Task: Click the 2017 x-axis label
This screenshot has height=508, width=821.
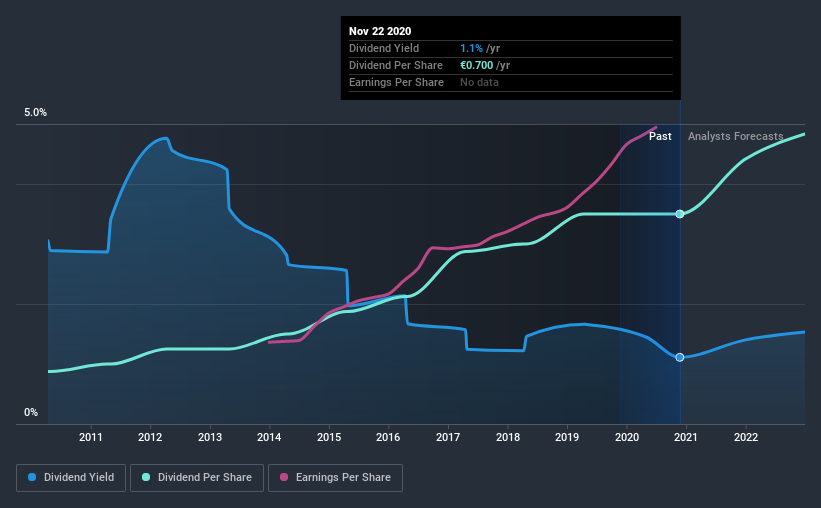Action: coord(448,437)
